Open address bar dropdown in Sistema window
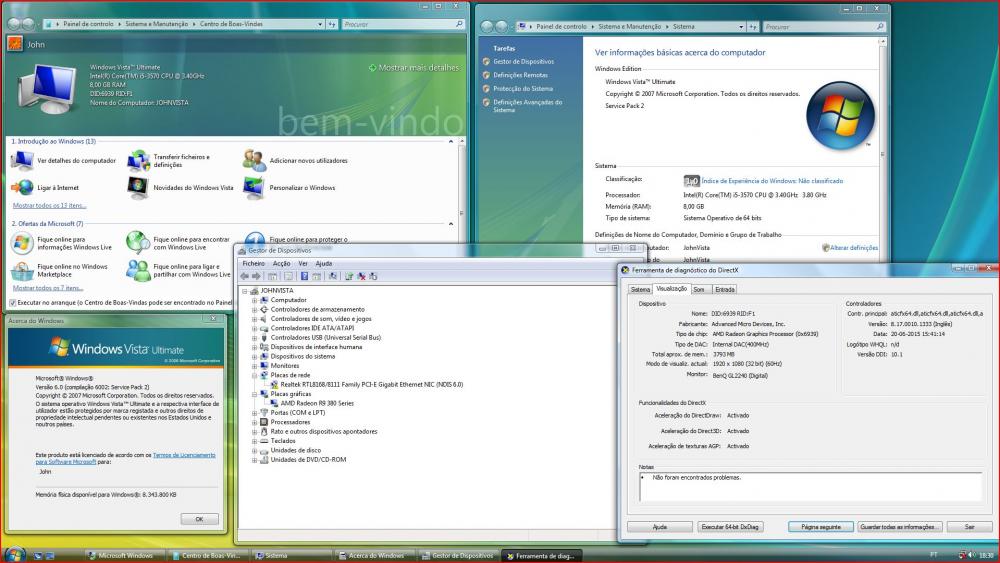 coord(741,27)
